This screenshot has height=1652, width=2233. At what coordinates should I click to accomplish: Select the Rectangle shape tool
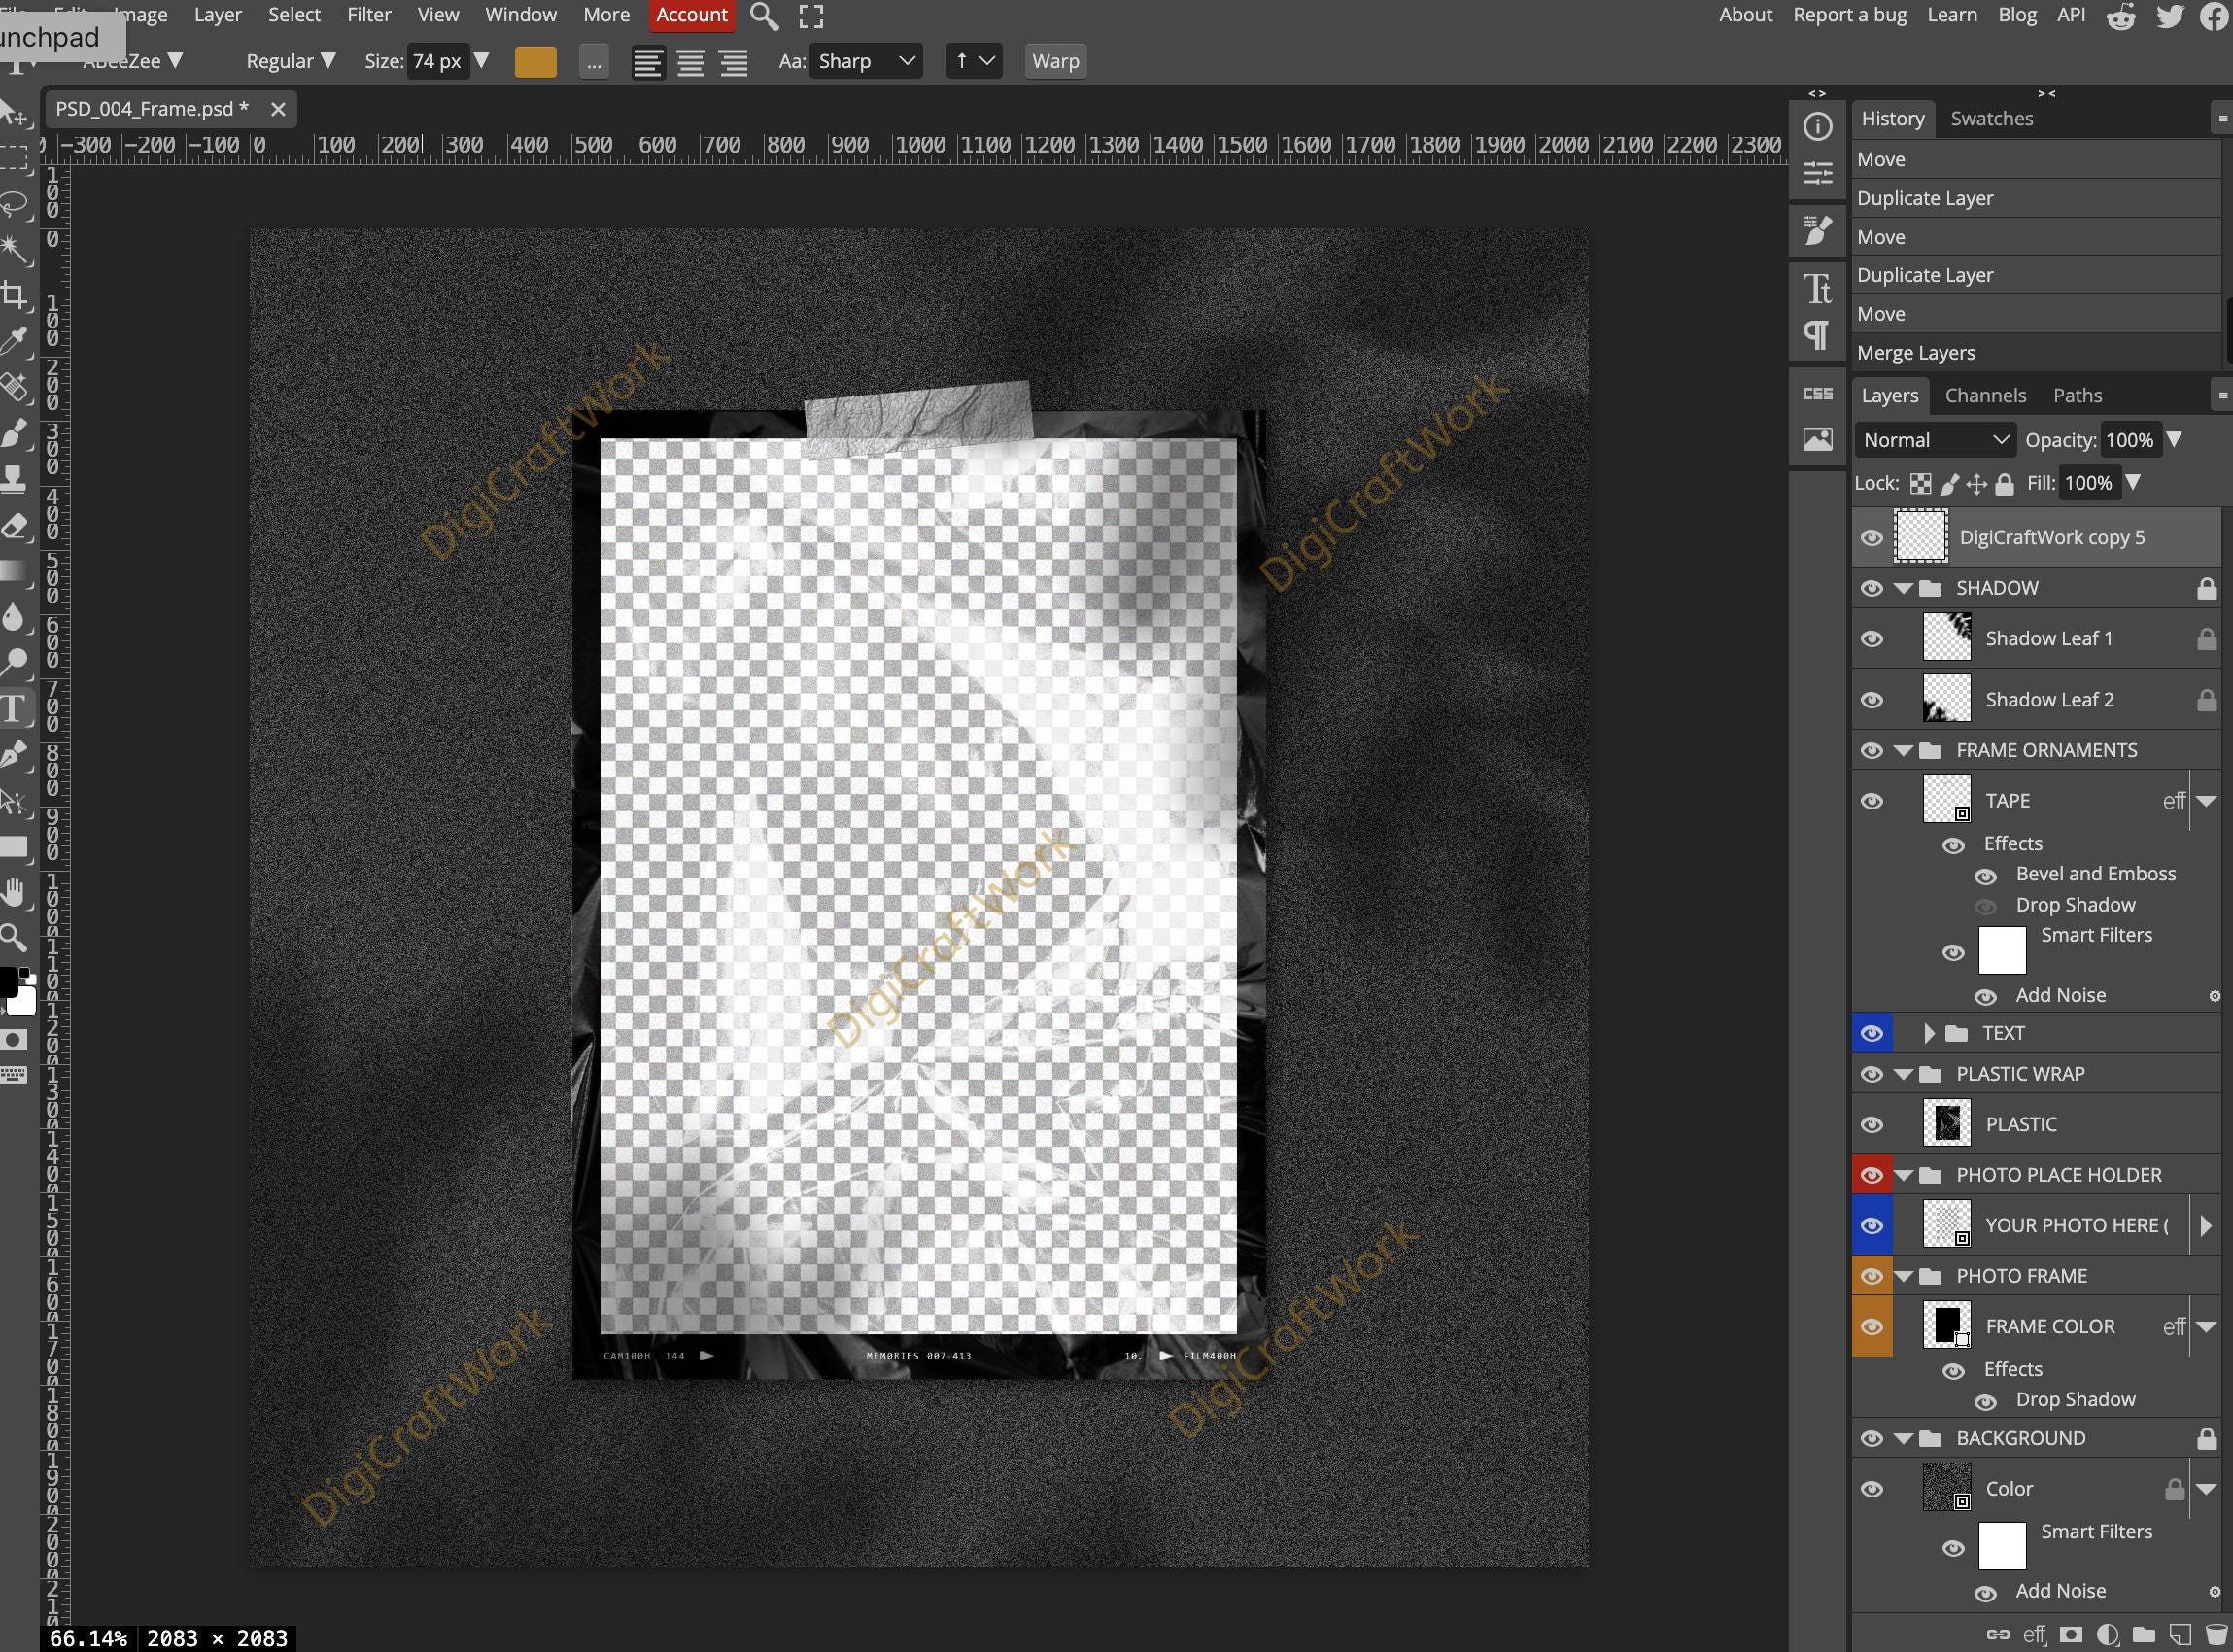(14, 846)
